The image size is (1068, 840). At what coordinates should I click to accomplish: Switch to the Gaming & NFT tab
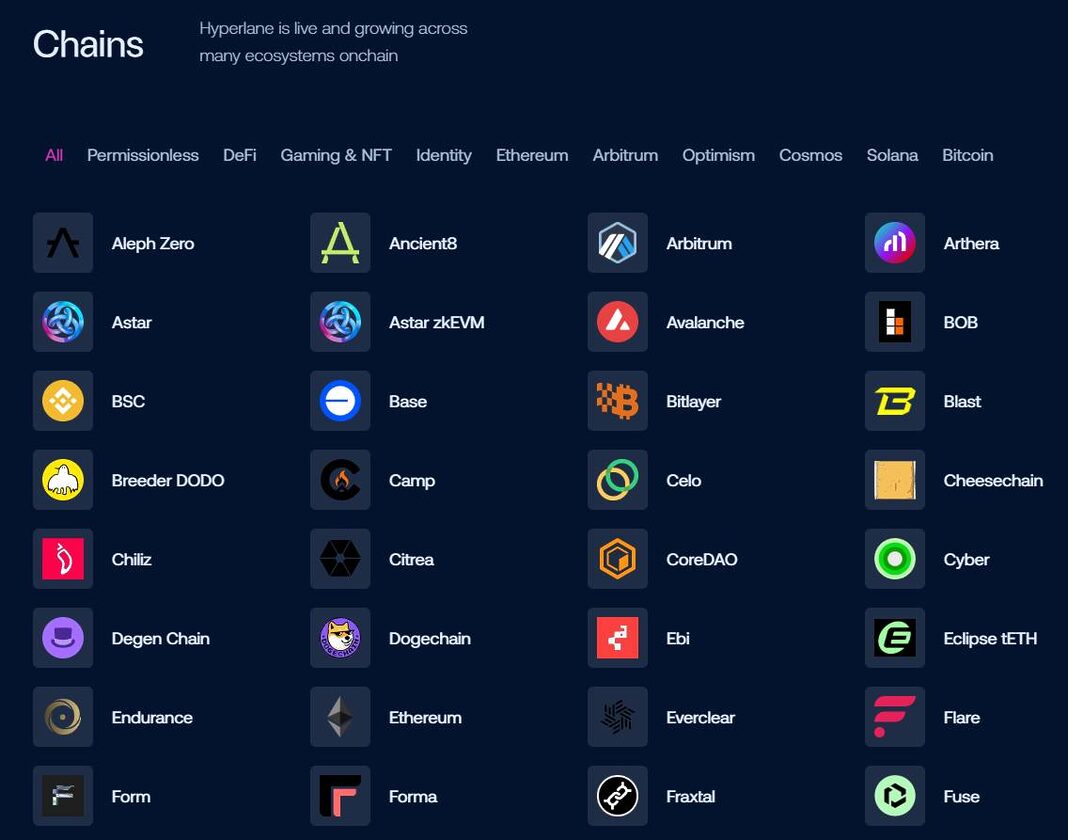[x=336, y=155]
